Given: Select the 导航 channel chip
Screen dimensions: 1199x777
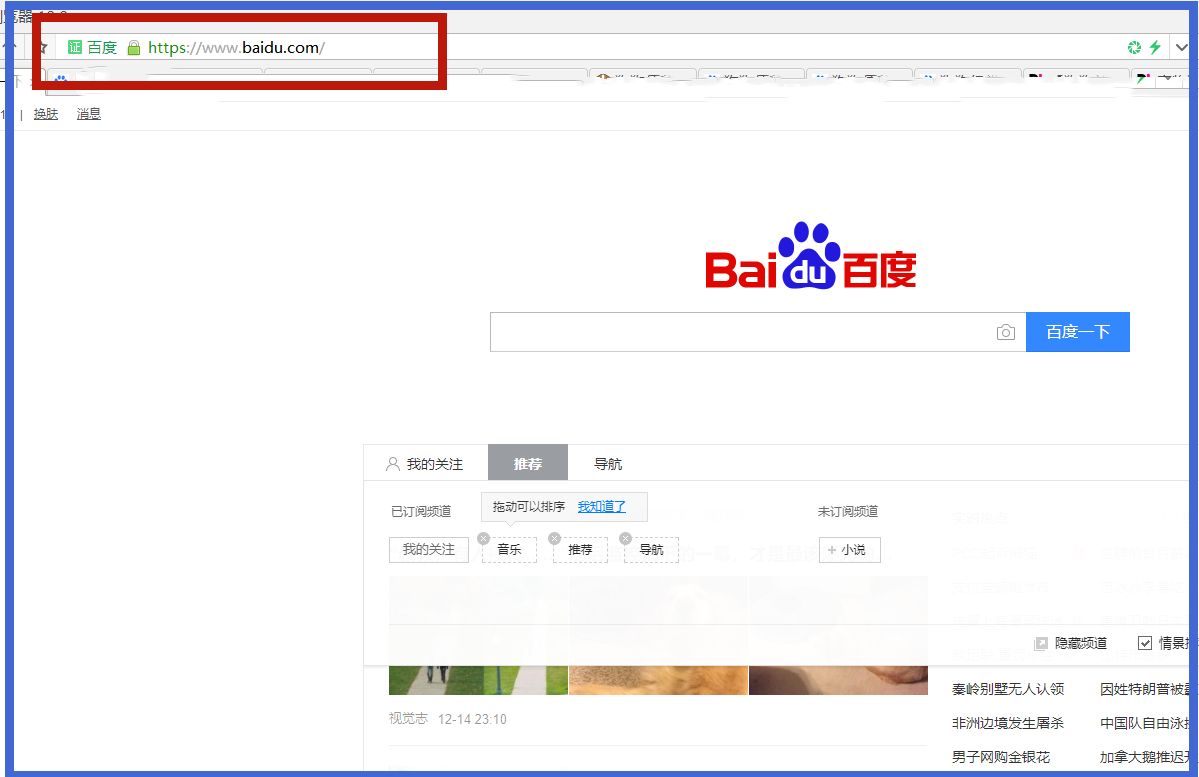Looking at the screenshot, I should [651, 550].
